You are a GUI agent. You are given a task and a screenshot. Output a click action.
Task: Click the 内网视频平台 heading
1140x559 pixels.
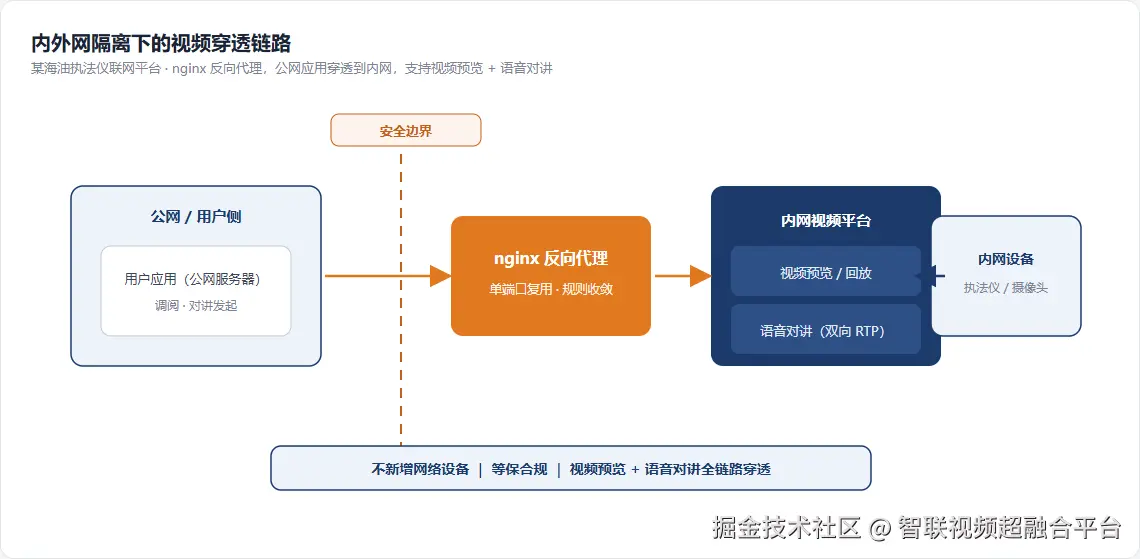[826, 221]
